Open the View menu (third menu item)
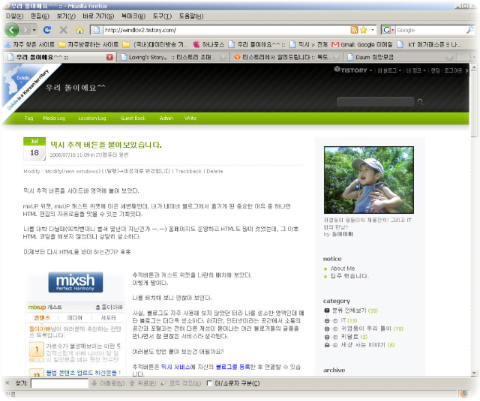The image size is (480, 401). pyautogui.click(x=66, y=16)
